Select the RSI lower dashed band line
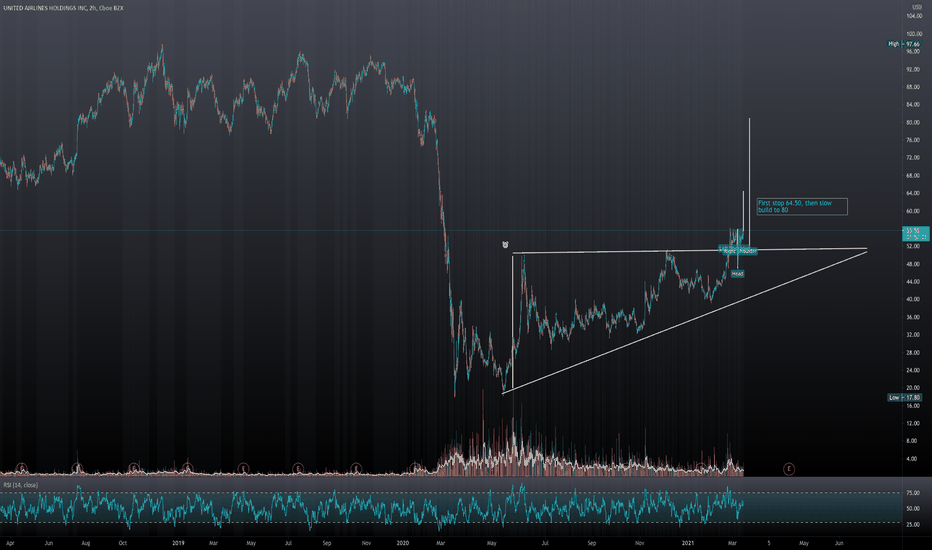 click(x=451, y=523)
